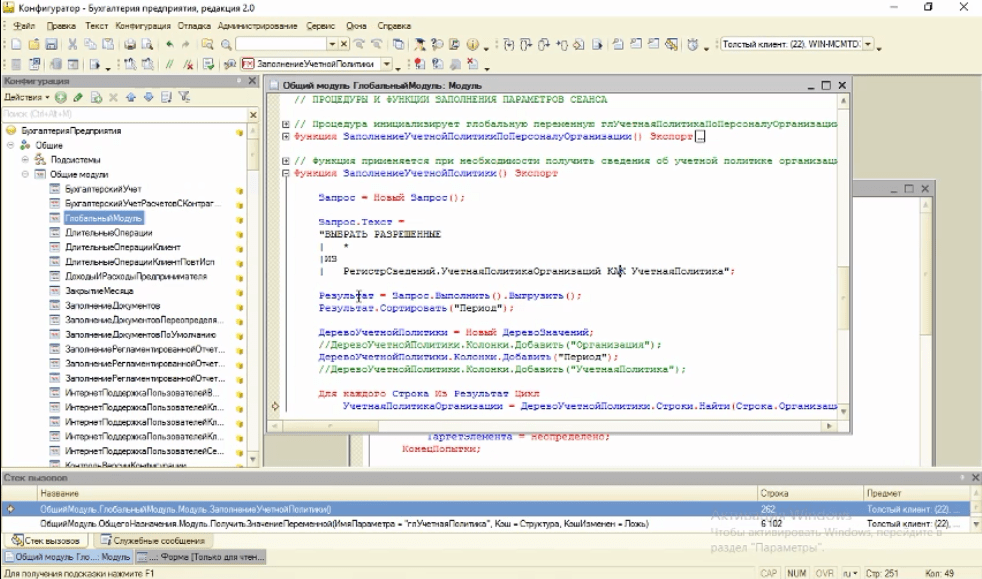
Task: Click the Название column header in call stack
Action: (398, 493)
